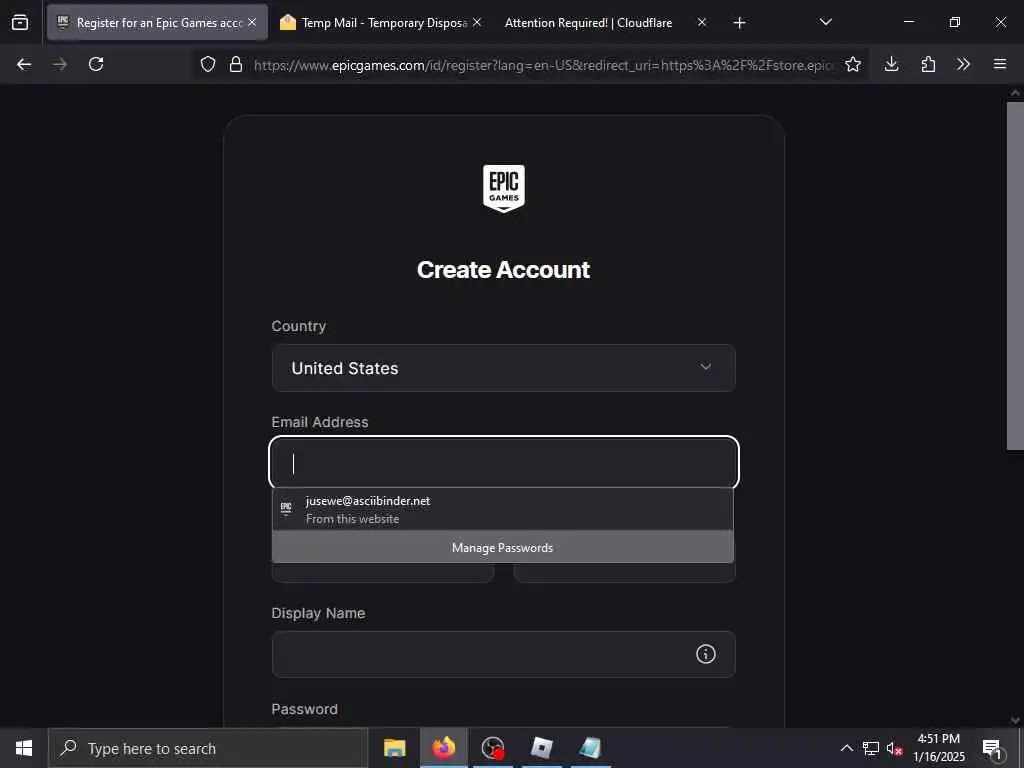Switch to Register for an Epic Games tab

(x=157, y=22)
